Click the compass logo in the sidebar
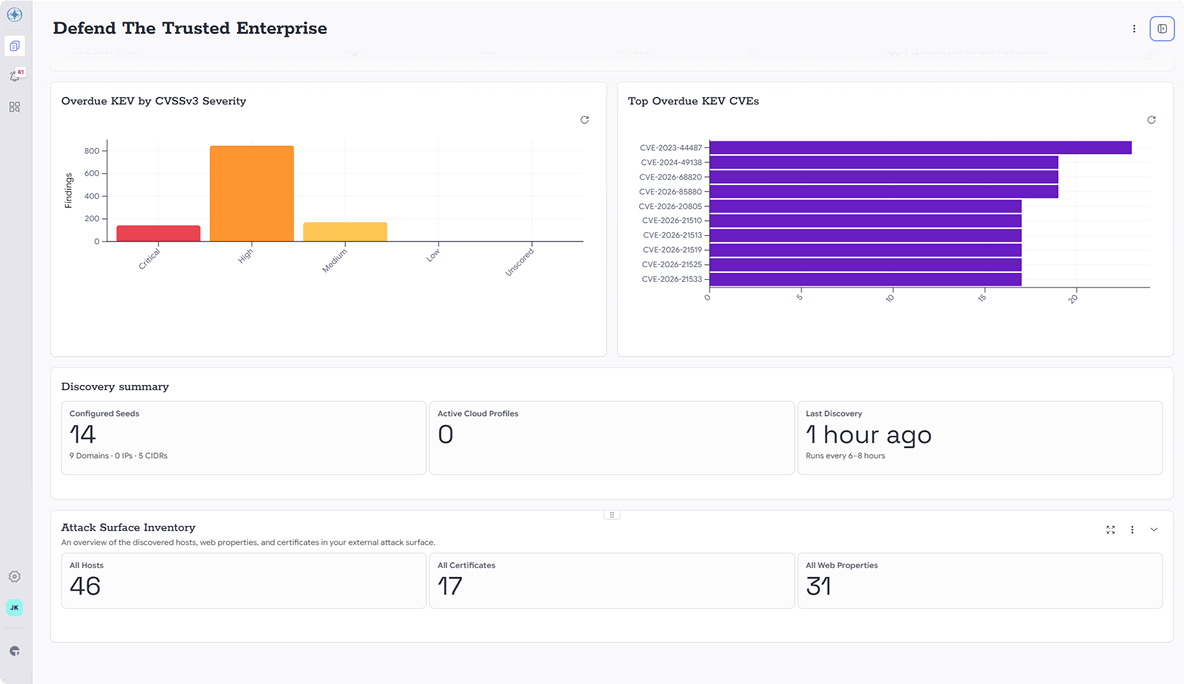Screen dimensions: 1184x684 click(14, 14)
